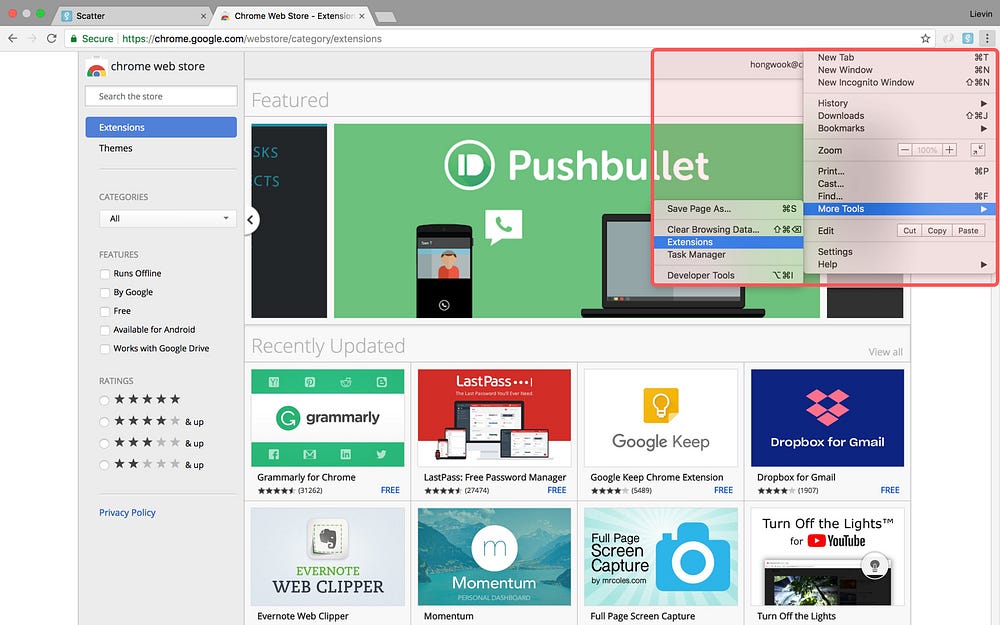Click Cut in the Edit row
The image size is (1000, 625).
point(909,231)
